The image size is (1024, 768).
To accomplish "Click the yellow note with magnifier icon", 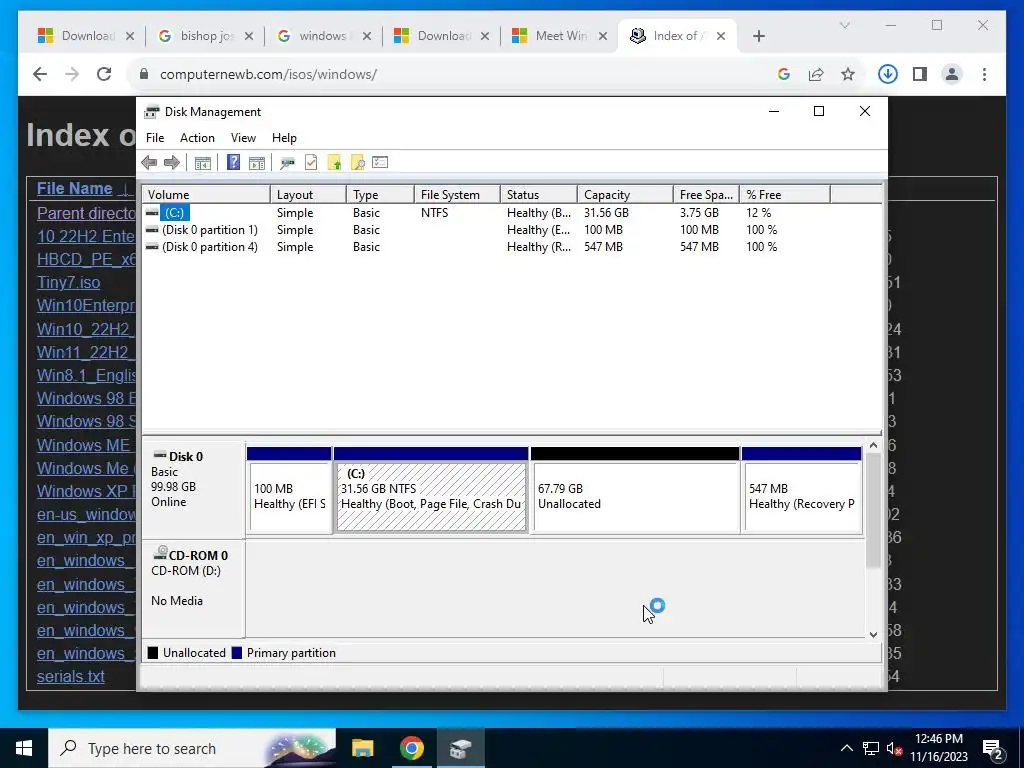I will tap(357, 163).
